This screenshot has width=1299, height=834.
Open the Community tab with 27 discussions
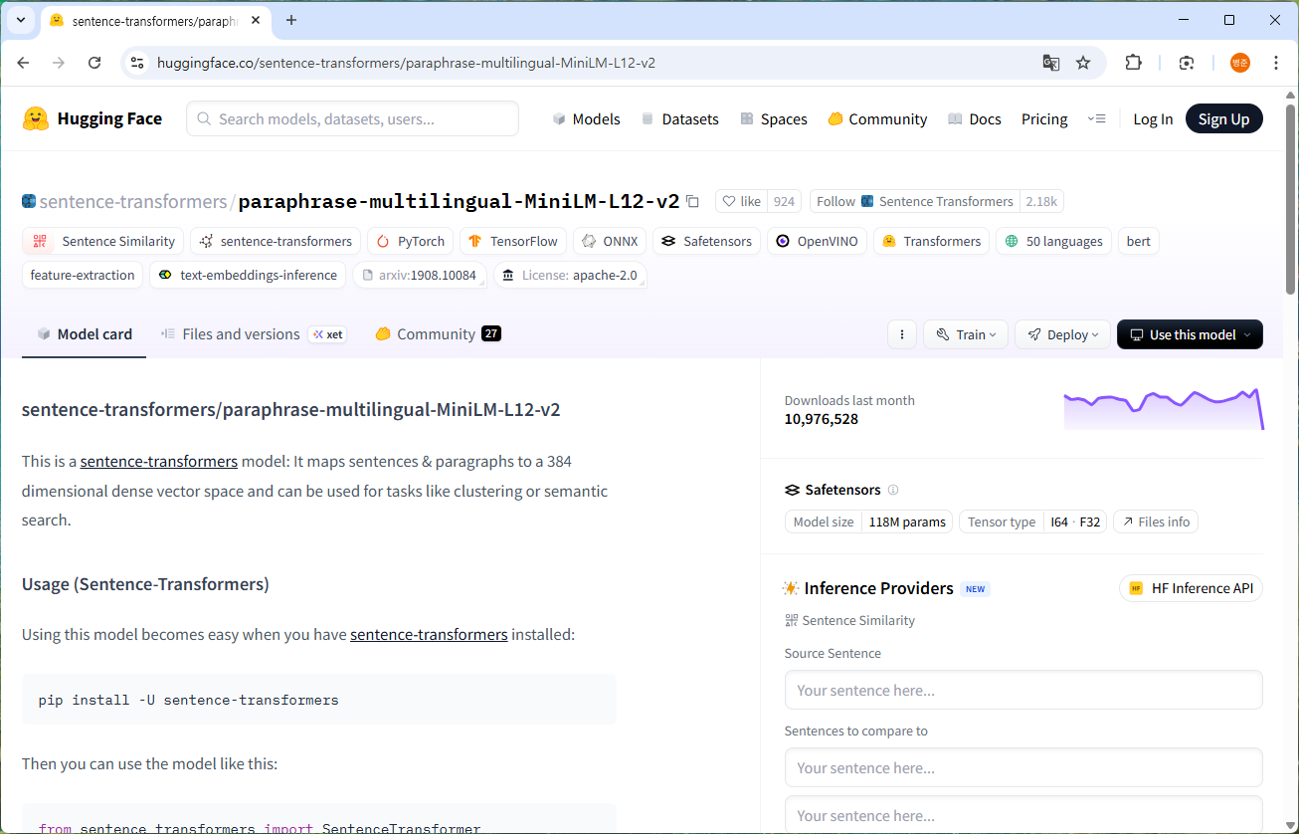point(438,335)
